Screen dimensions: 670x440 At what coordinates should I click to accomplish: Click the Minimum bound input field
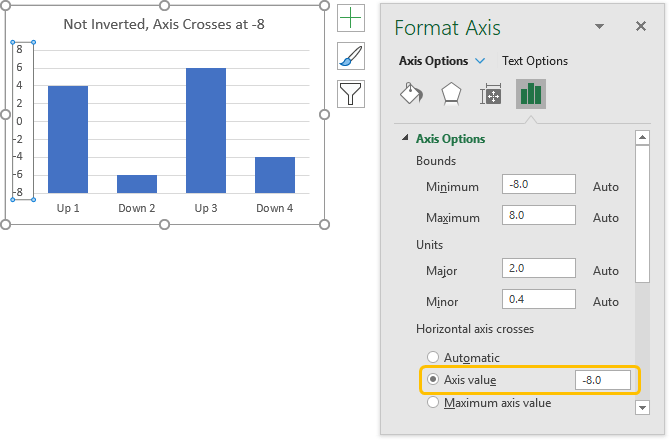pyautogui.click(x=540, y=185)
